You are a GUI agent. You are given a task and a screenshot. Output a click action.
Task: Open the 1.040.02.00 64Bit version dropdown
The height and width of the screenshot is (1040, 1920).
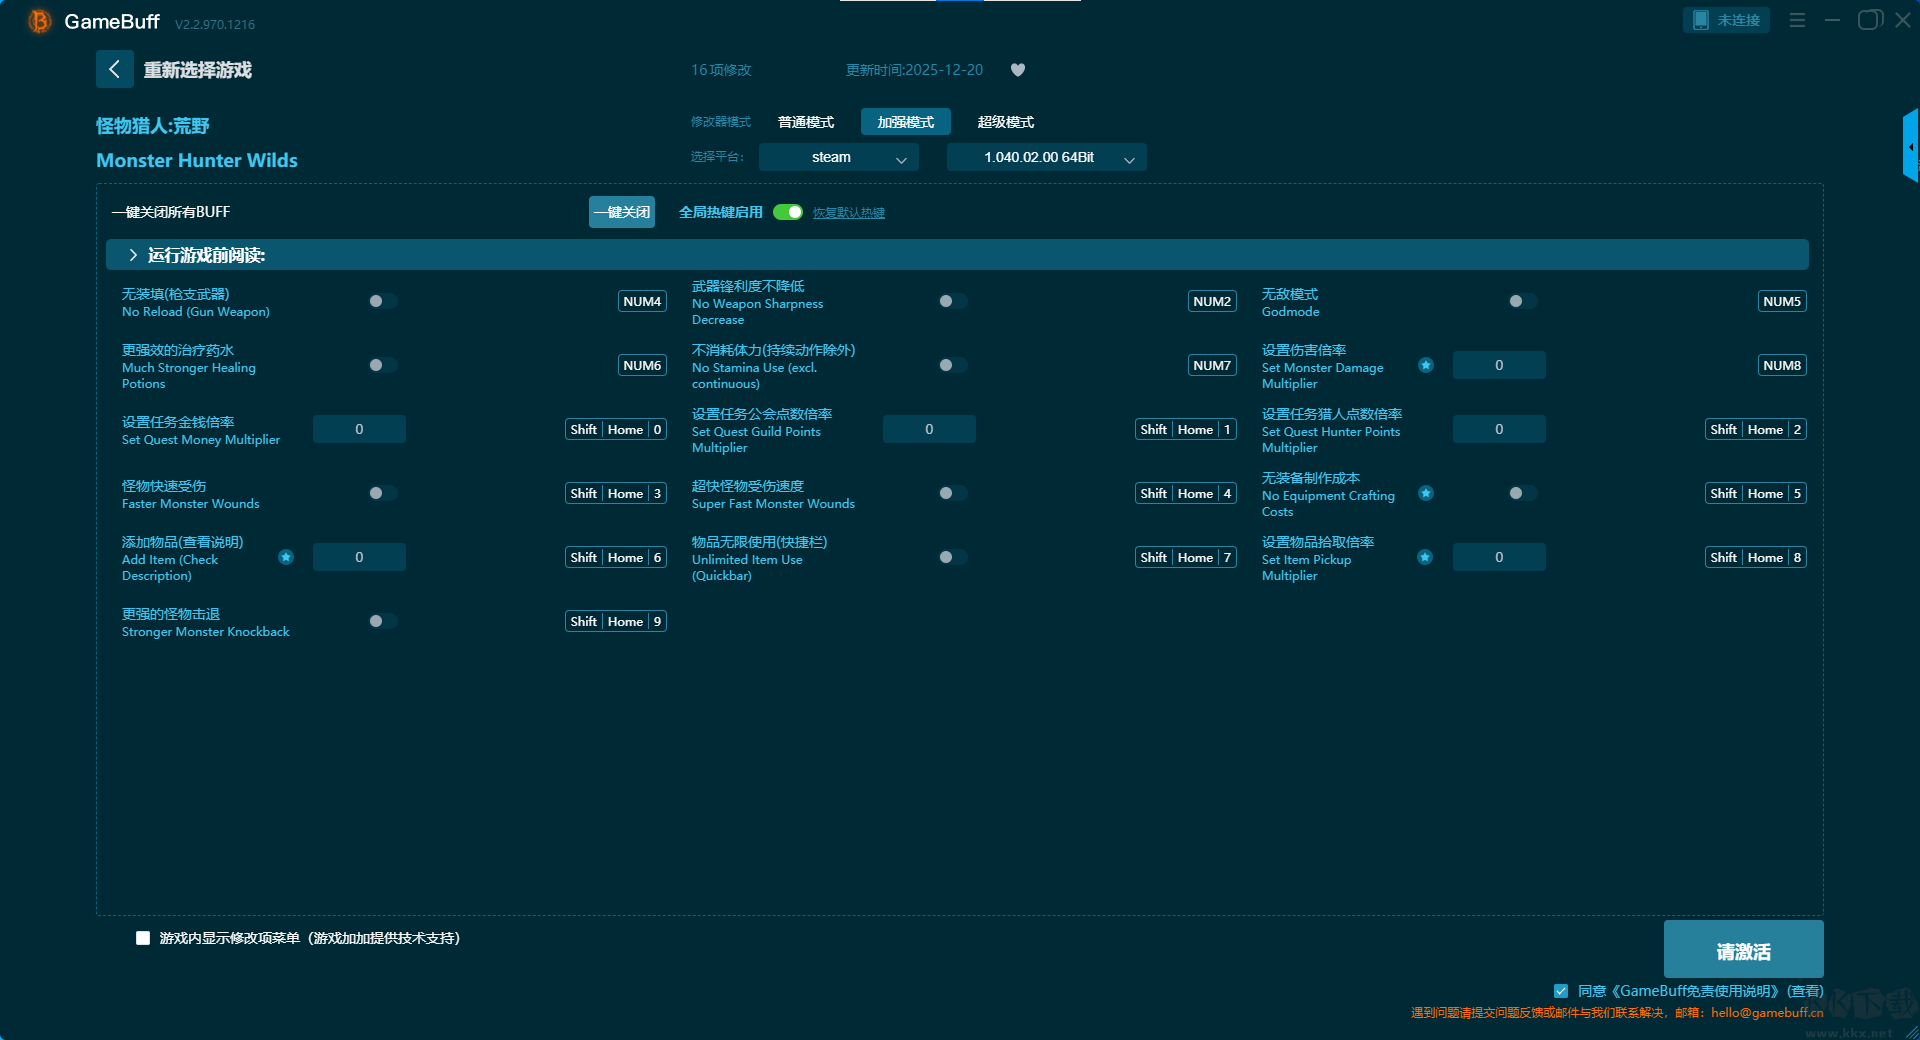tap(1046, 158)
